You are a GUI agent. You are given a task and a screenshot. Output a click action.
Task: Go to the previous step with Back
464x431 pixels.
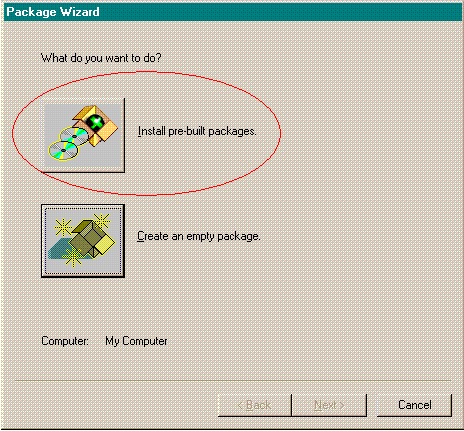coord(255,405)
